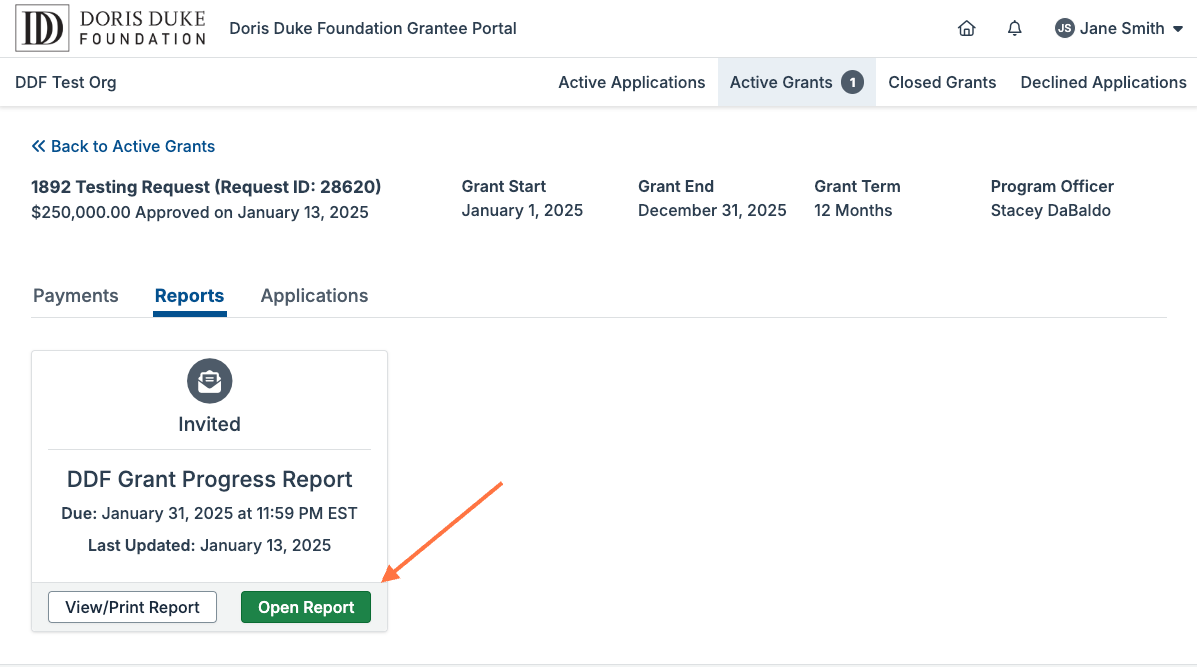Expand the Jane Smith account dropdown arrow
The image size is (1197, 667).
pyautogui.click(x=1178, y=29)
